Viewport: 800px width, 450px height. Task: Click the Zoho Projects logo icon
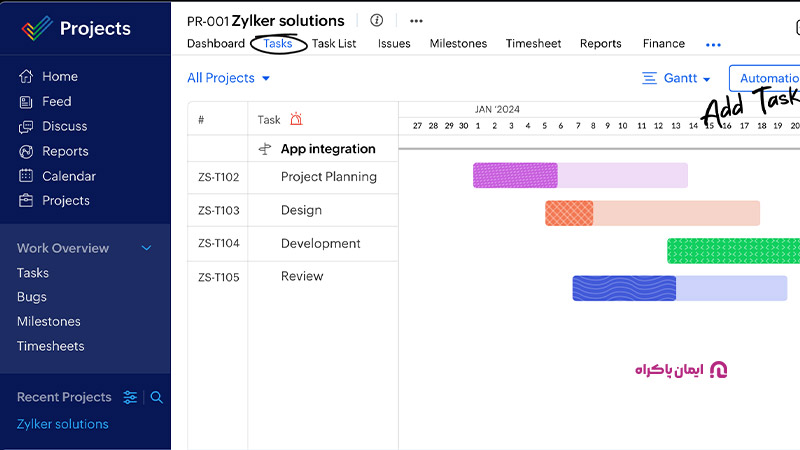37,28
